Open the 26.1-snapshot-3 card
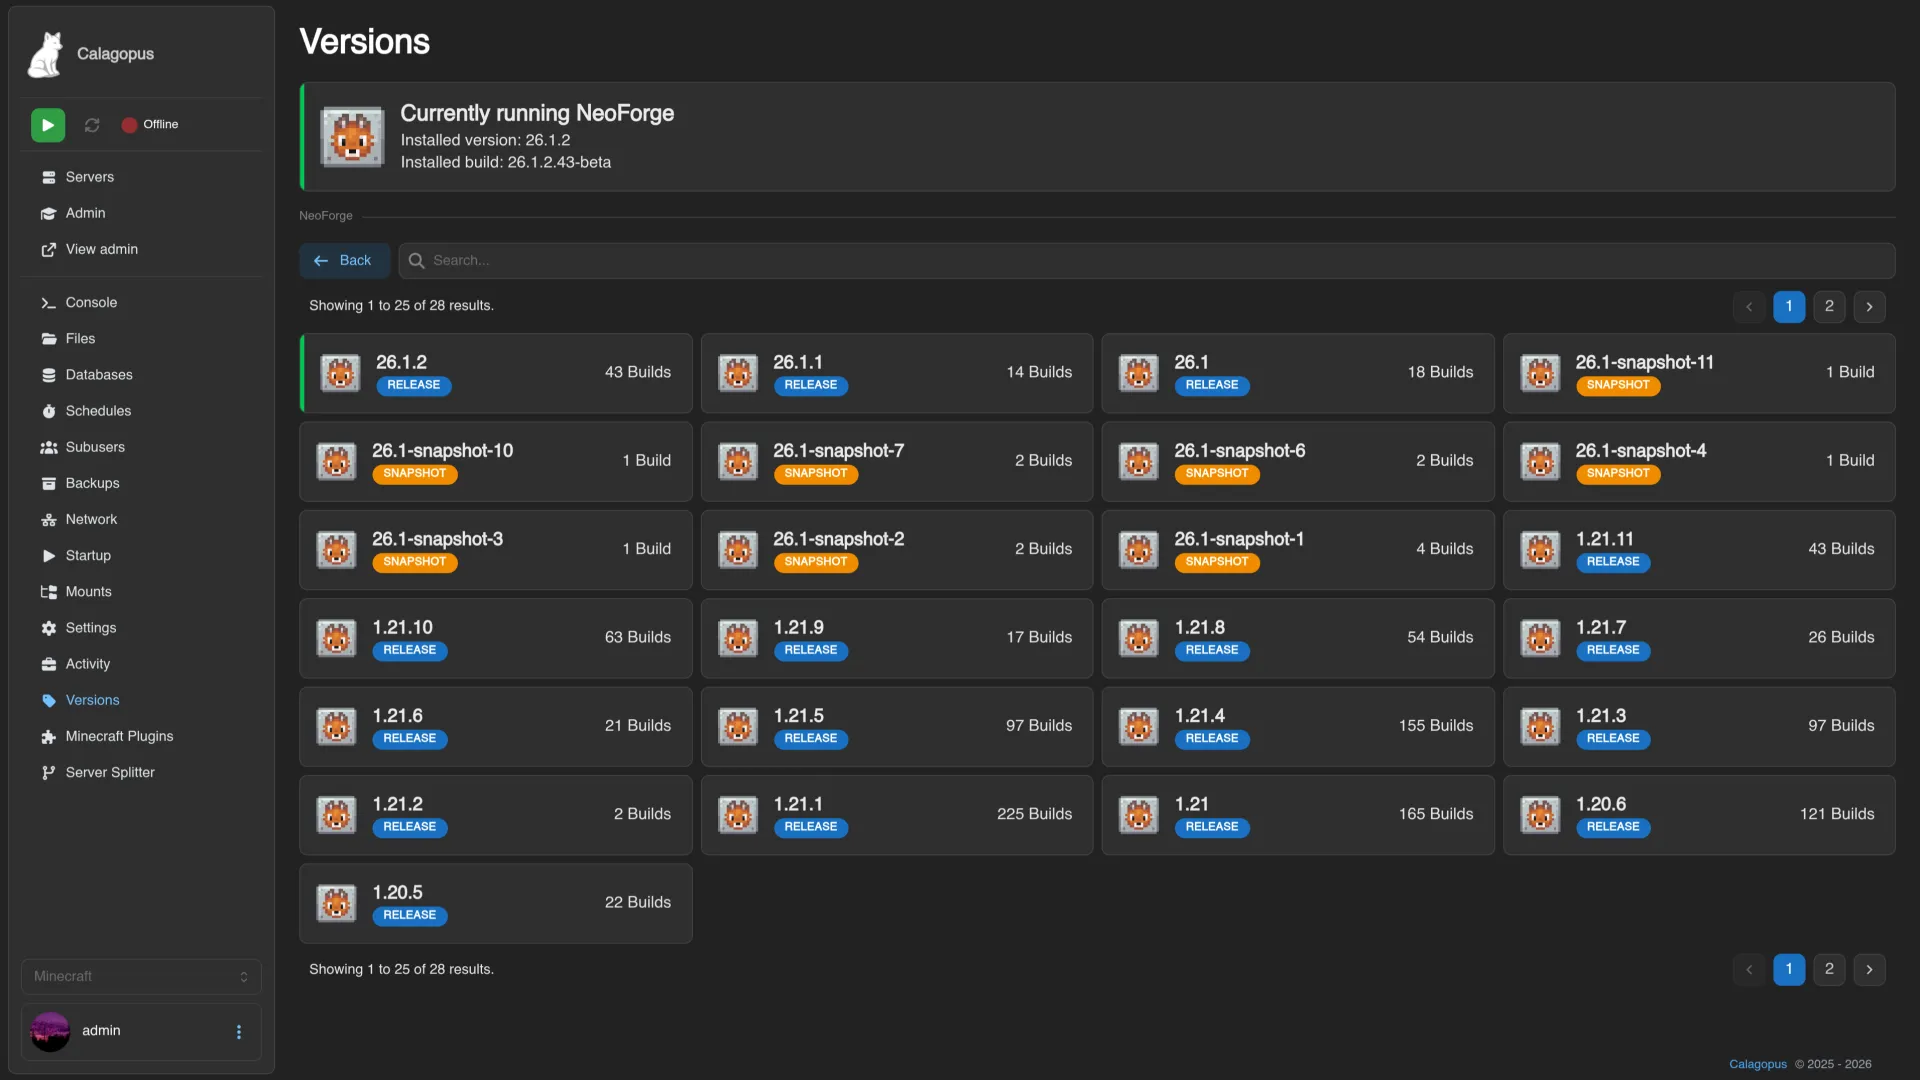This screenshot has height=1080, width=1920. pyautogui.click(x=496, y=550)
